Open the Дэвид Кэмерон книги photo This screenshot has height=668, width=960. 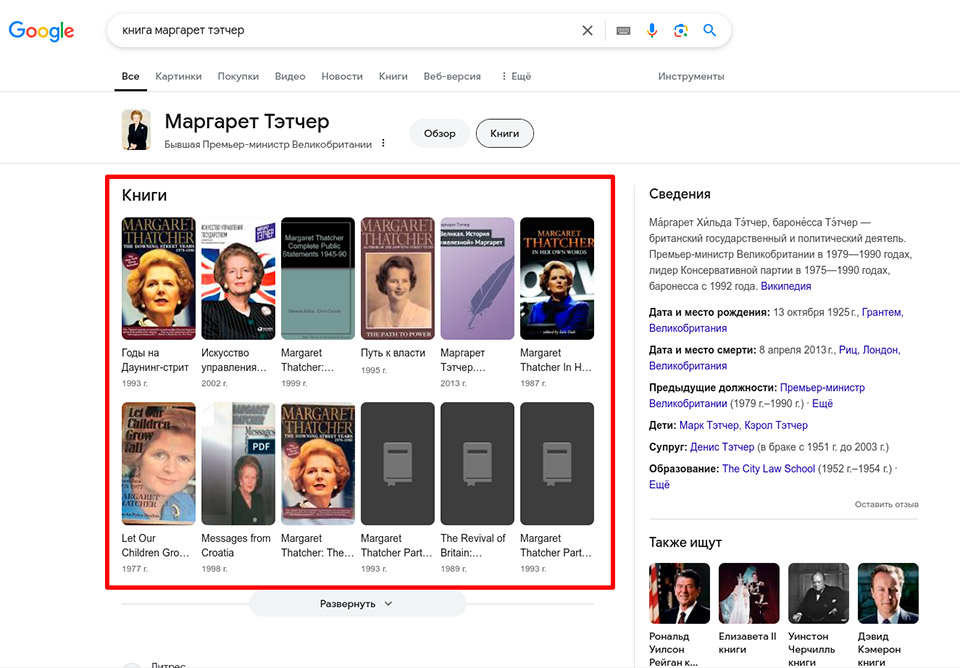pyautogui.click(x=888, y=593)
